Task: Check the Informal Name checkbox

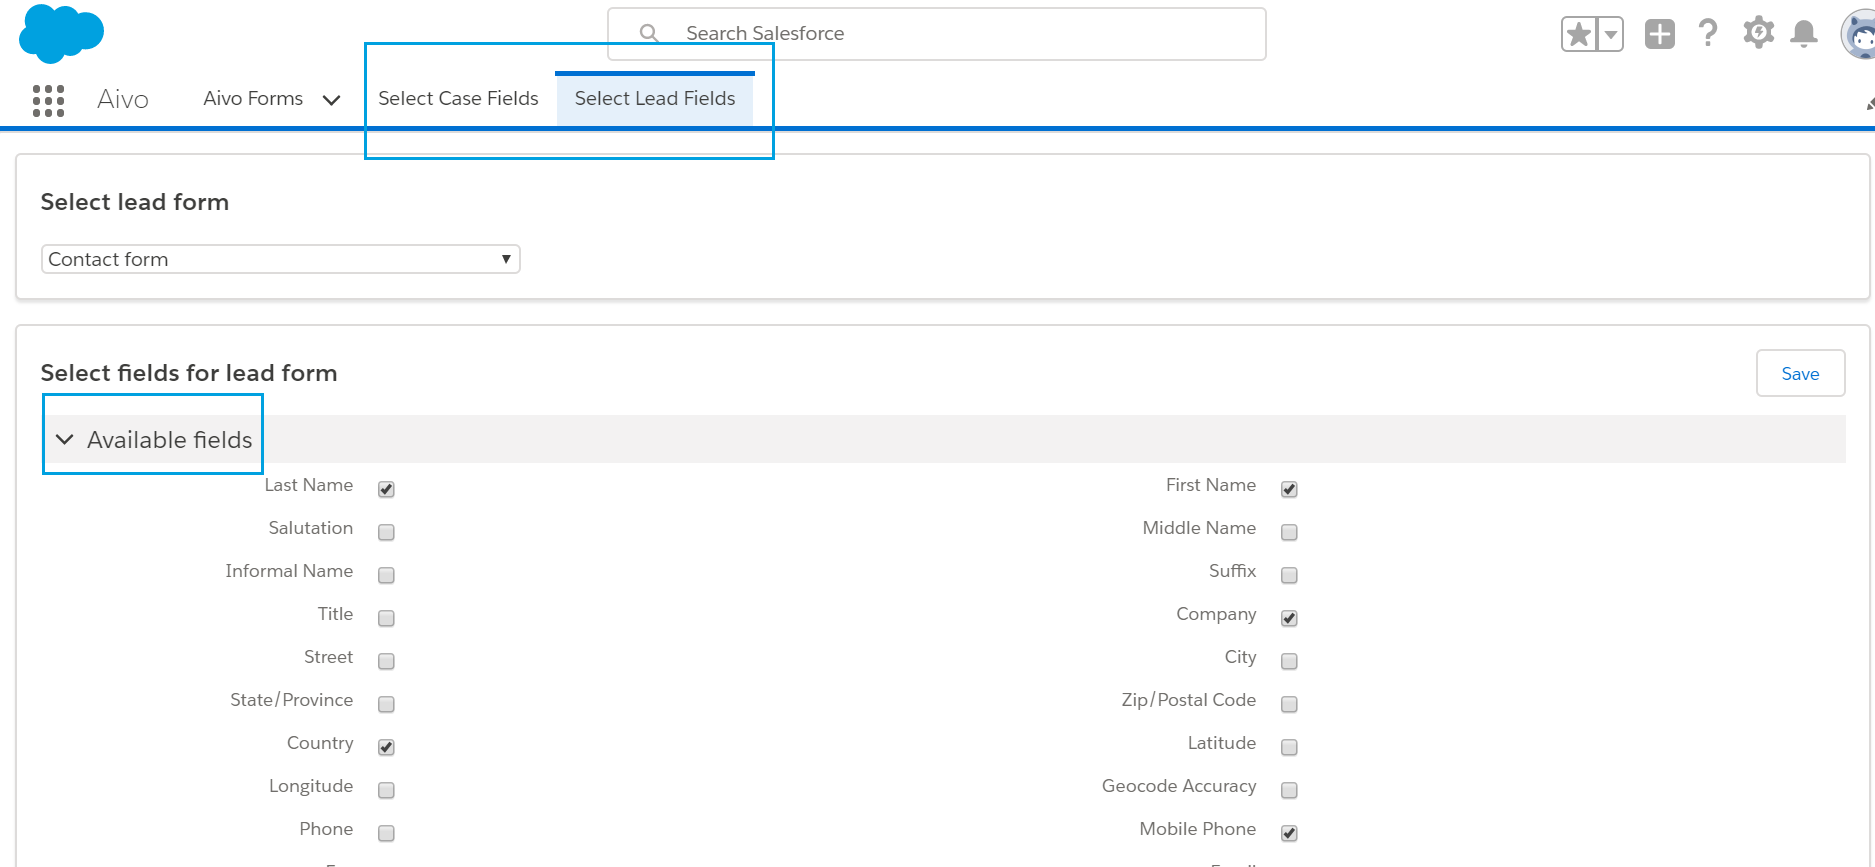Action: [386, 575]
